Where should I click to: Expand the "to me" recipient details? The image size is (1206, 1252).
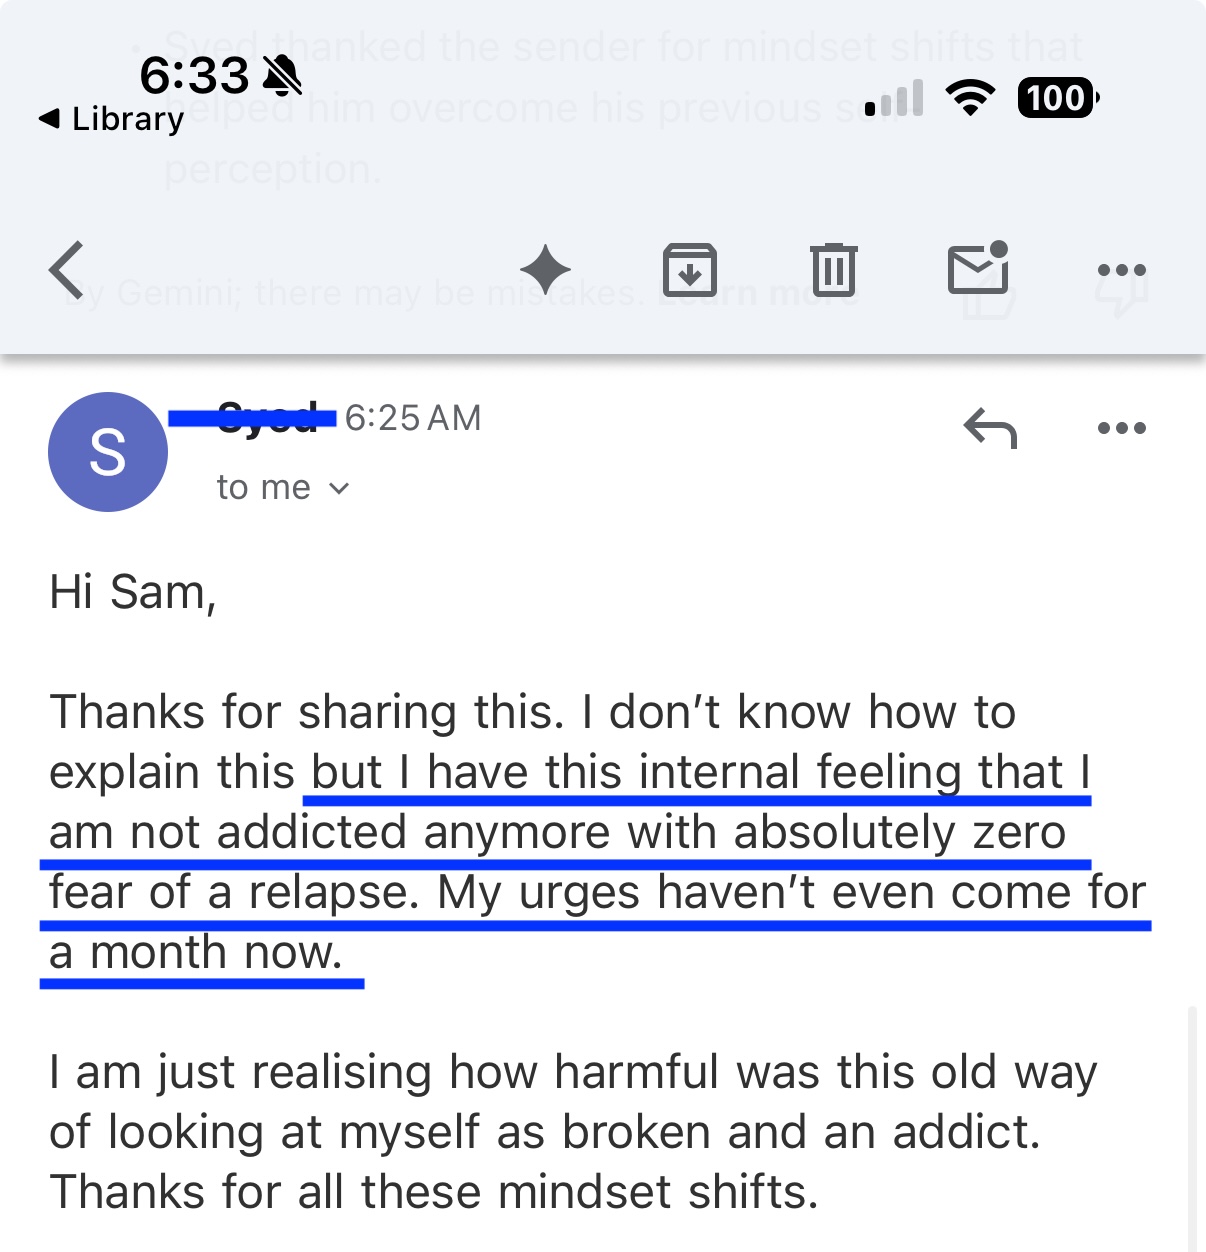264,488
